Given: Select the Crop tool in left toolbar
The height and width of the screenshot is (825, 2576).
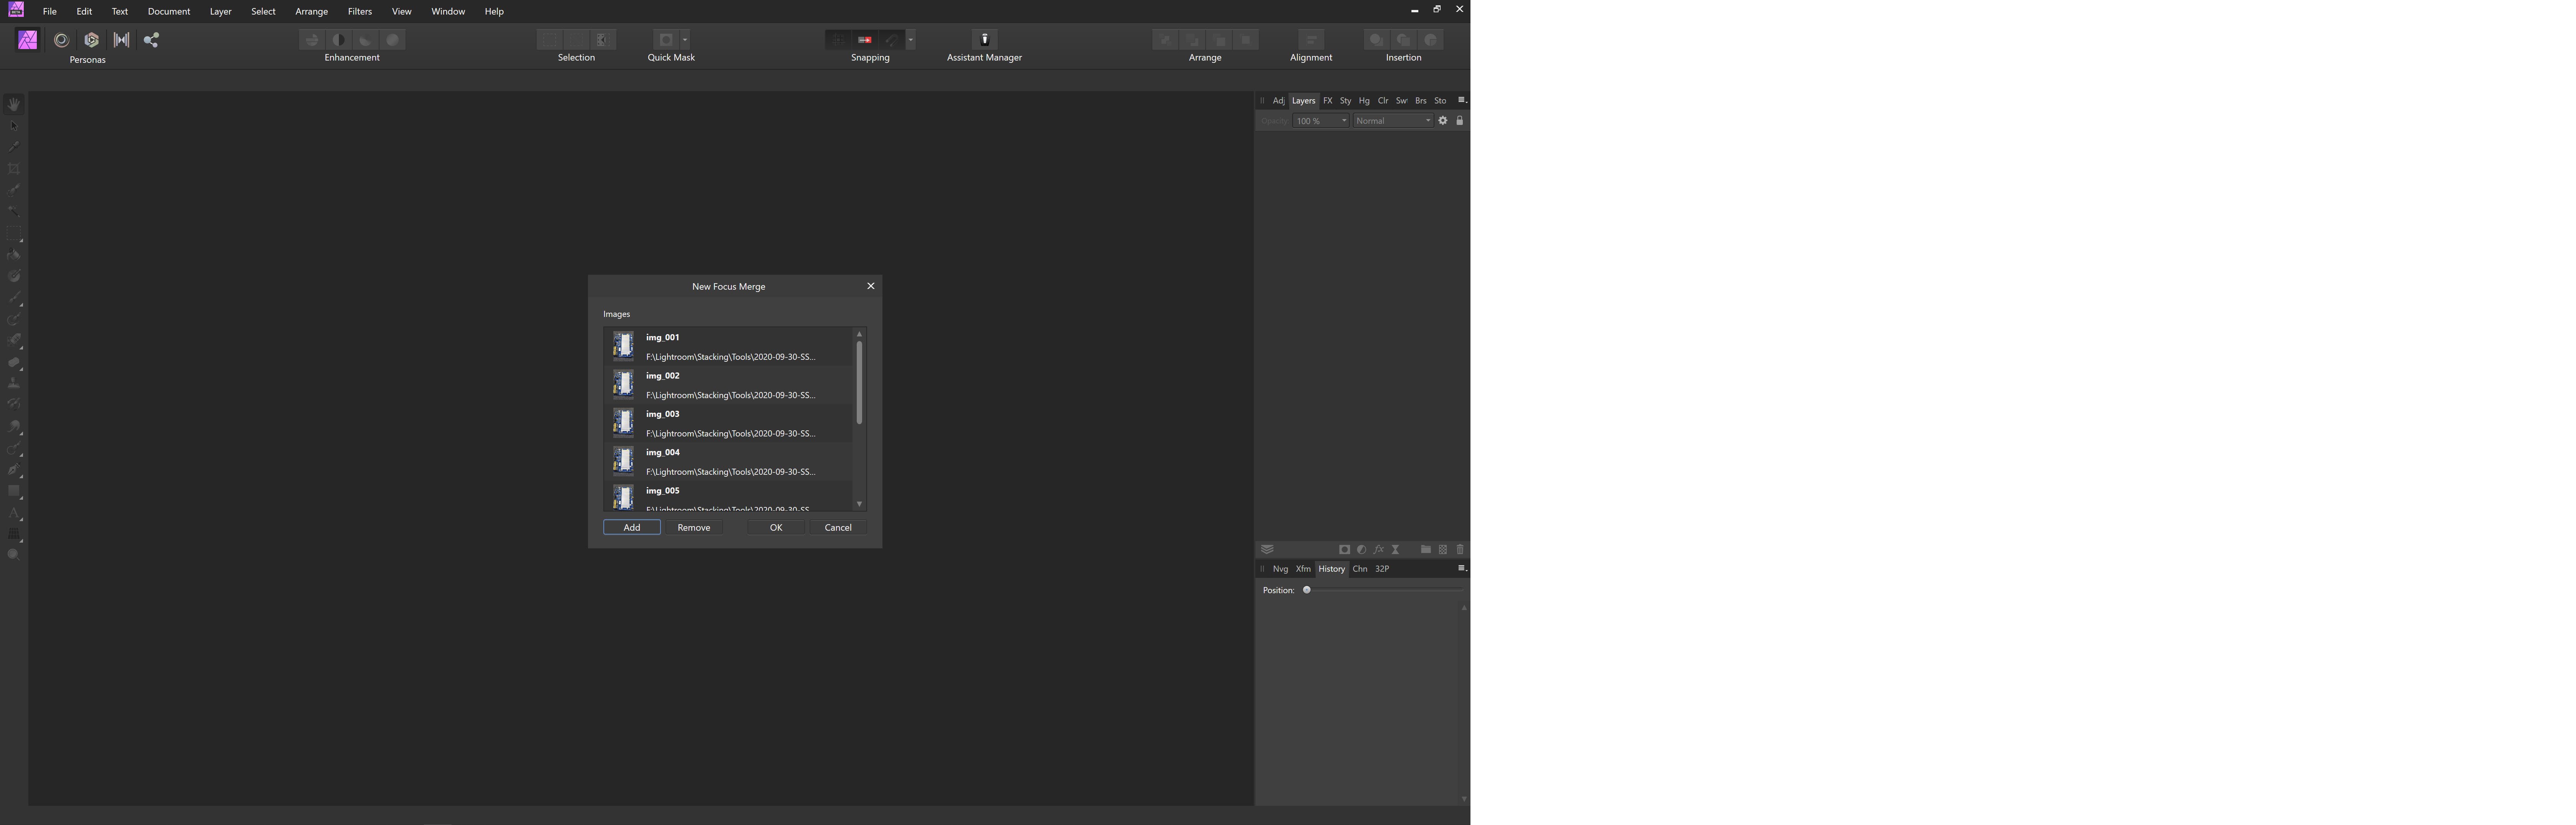Looking at the screenshot, I should point(14,169).
